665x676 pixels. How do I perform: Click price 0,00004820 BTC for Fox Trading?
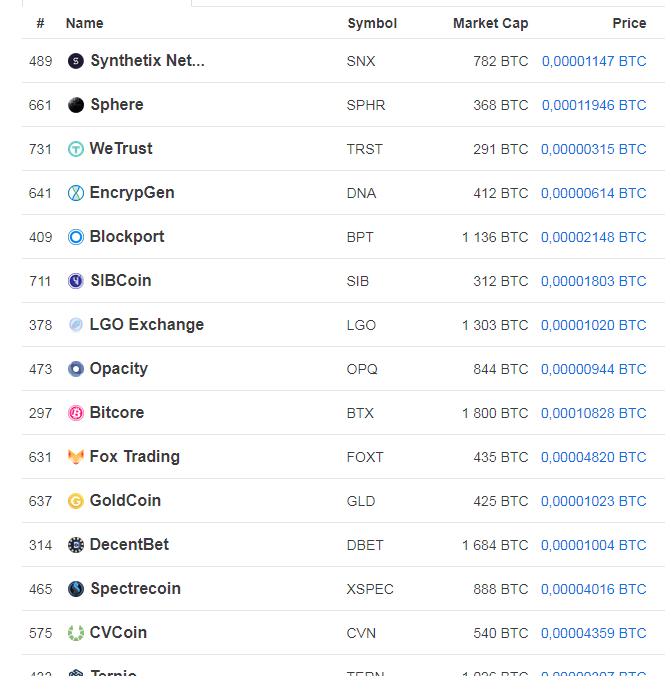pyautogui.click(x=594, y=457)
